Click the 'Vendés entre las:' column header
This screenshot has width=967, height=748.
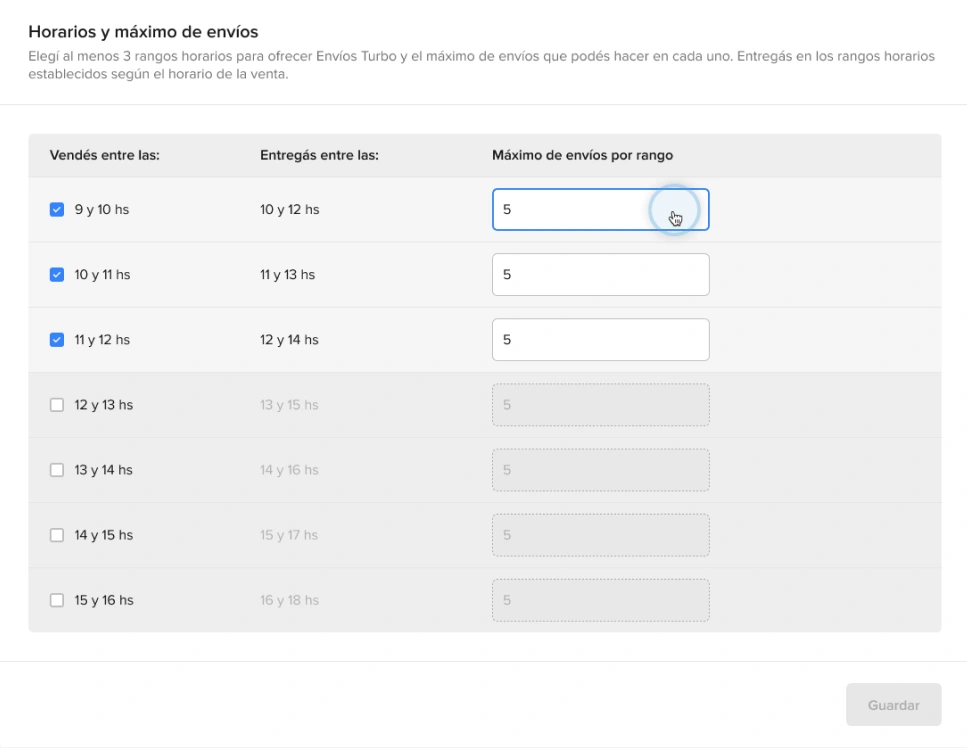(x=105, y=155)
